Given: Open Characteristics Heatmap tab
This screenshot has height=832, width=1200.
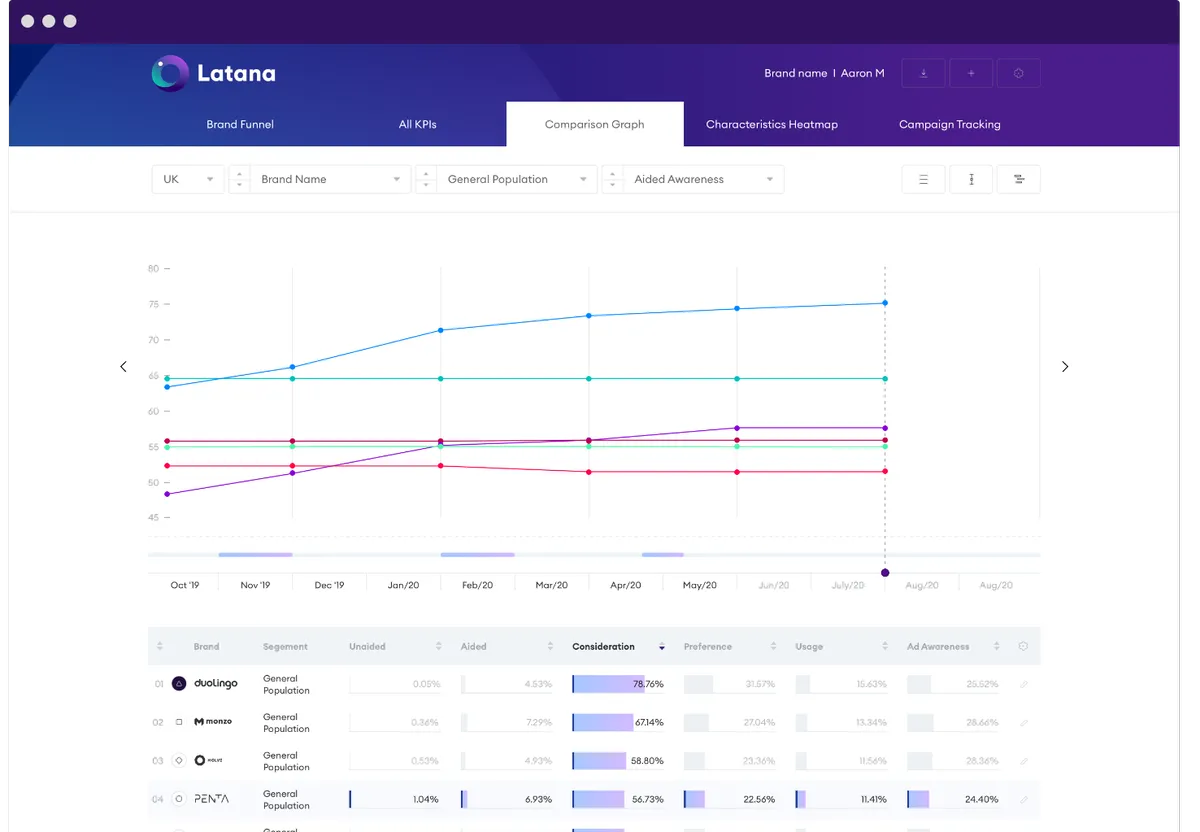Looking at the screenshot, I should [x=772, y=125].
